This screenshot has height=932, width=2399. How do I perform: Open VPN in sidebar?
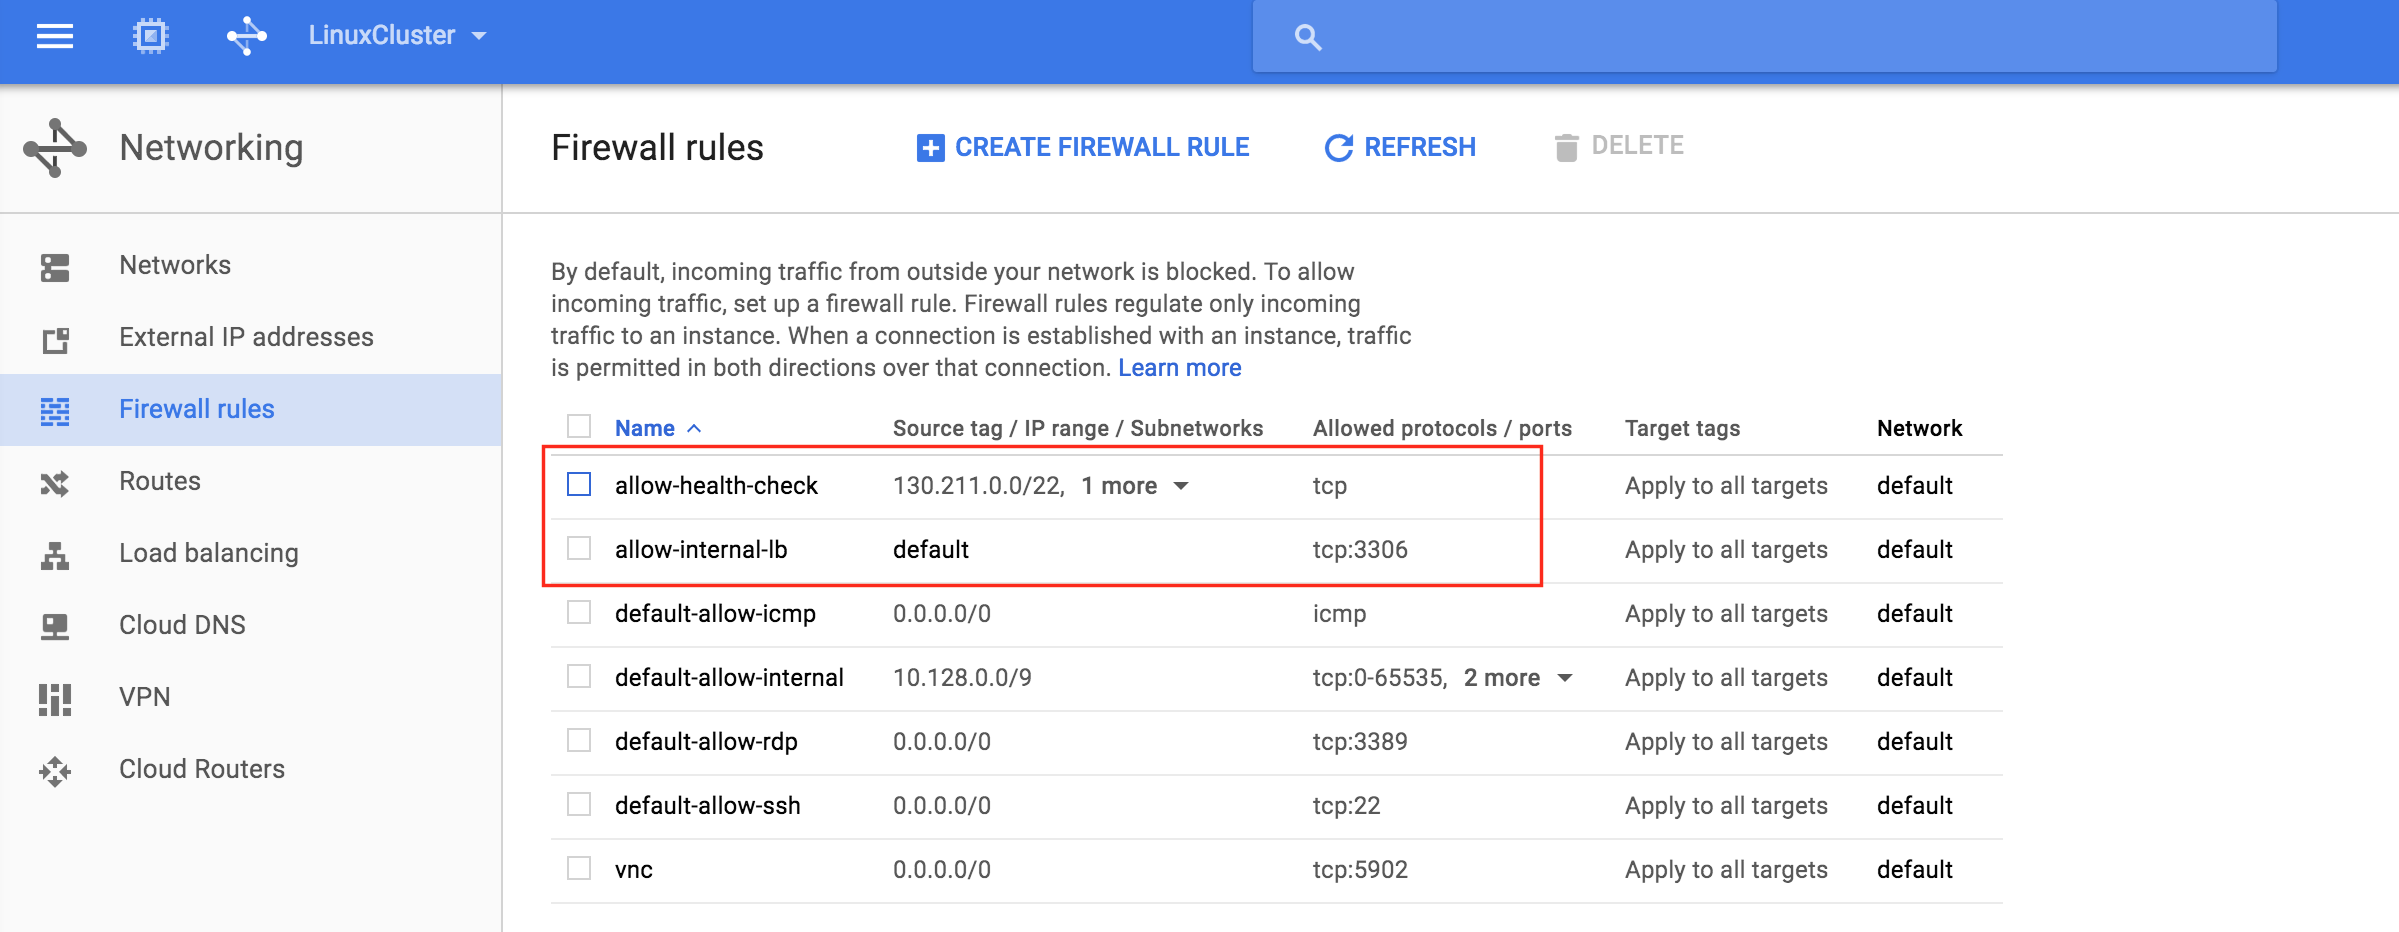(145, 697)
